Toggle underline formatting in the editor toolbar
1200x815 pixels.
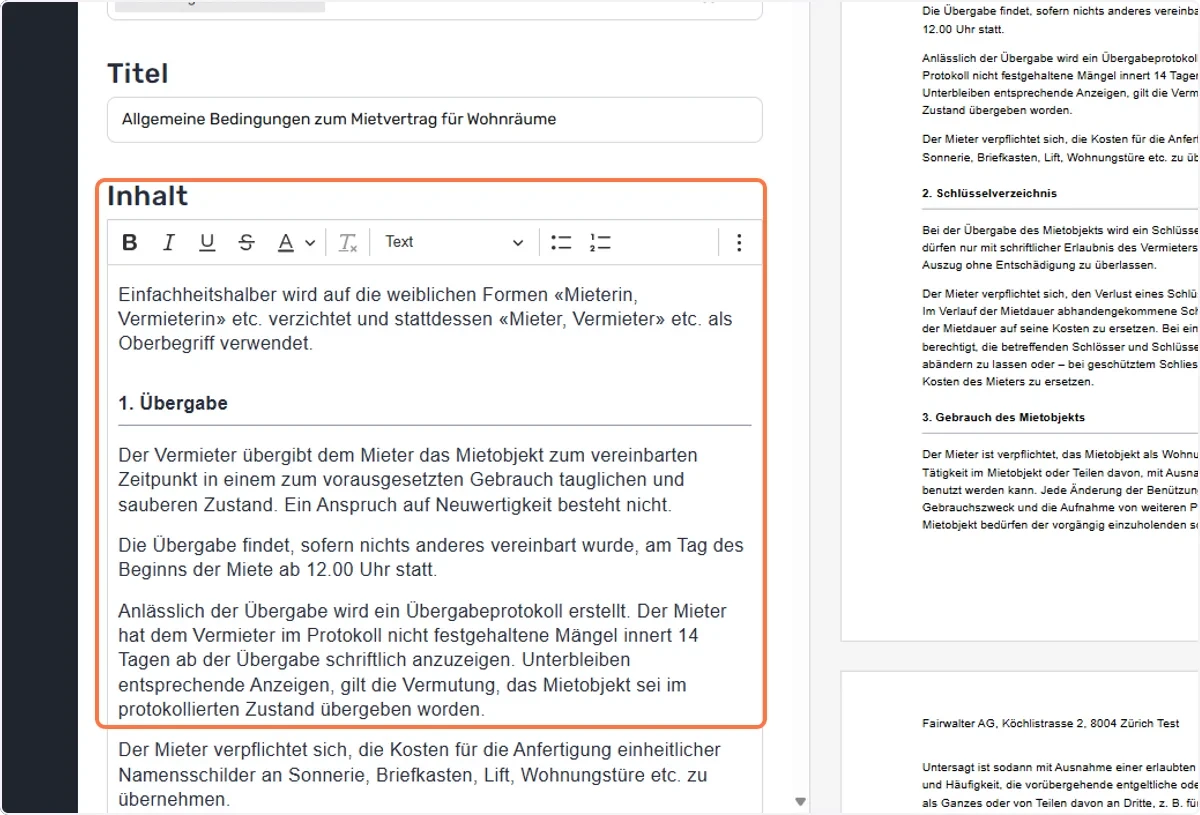pyautogui.click(x=207, y=242)
